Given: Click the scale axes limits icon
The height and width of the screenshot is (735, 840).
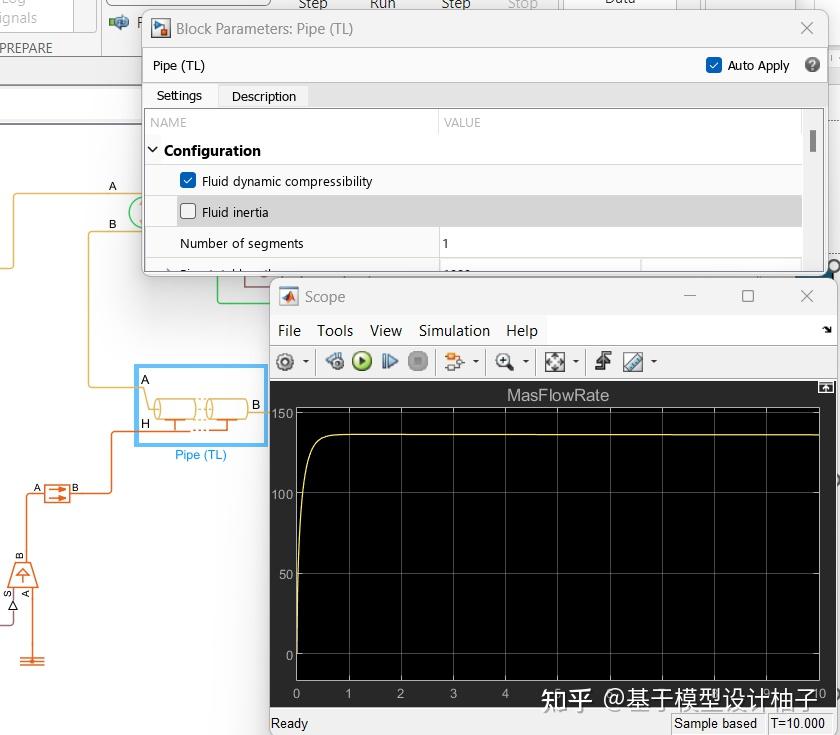Looking at the screenshot, I should [x=555, y=362].
